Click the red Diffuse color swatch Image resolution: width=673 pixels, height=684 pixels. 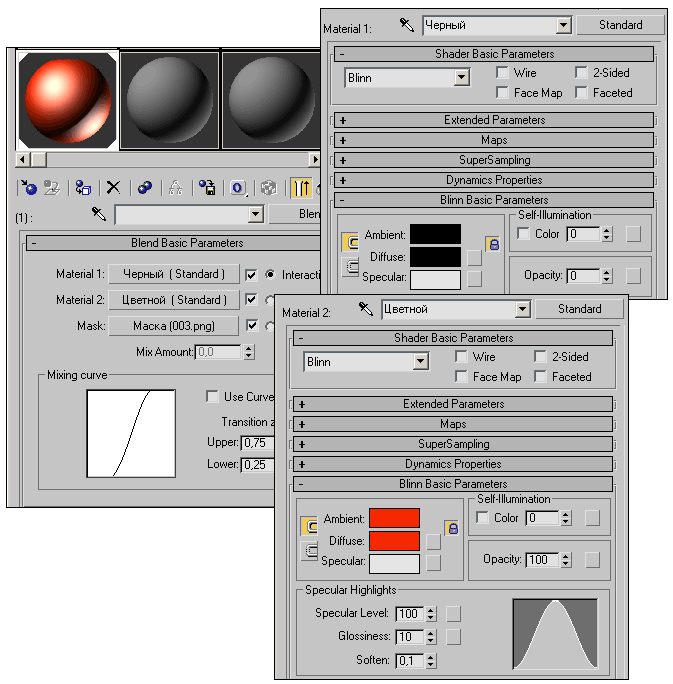(x=394, y=541)
